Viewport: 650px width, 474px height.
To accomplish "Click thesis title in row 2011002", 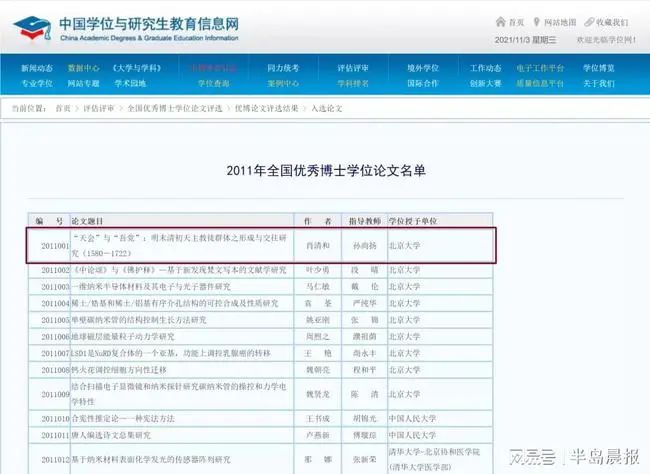I will pyautogui.click(x=179, y=270).
